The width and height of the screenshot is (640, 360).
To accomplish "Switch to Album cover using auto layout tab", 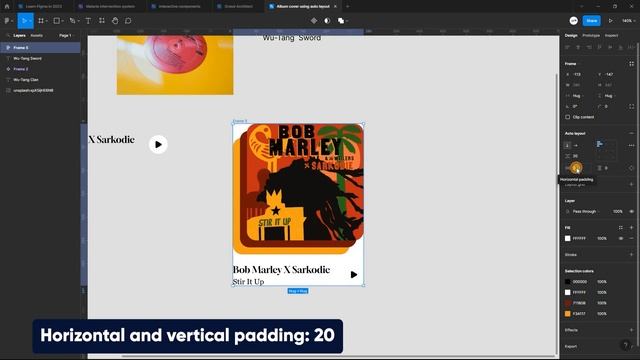I will [x=302, y=6].
